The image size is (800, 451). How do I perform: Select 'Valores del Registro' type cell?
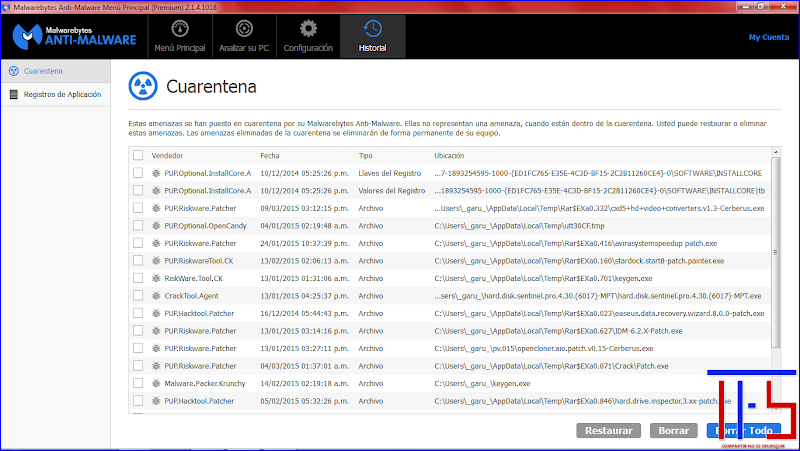[391, 191]
